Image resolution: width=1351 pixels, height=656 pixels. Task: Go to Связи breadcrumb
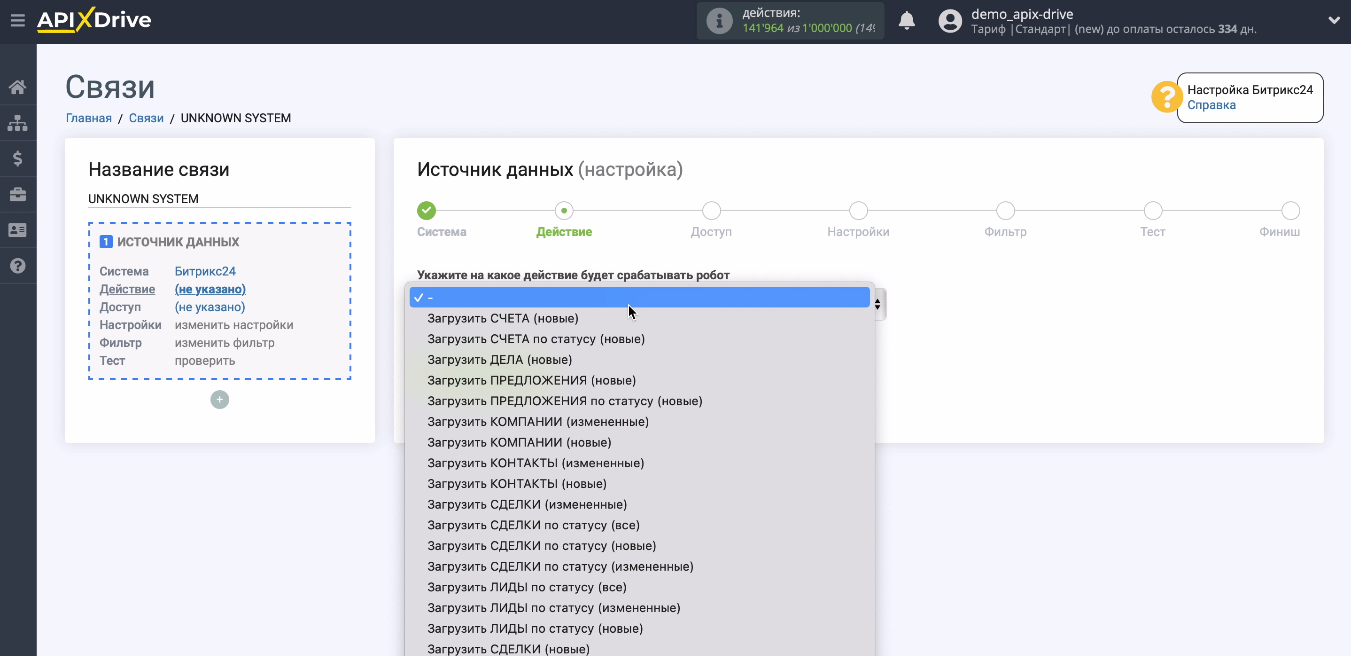(146, 118)
